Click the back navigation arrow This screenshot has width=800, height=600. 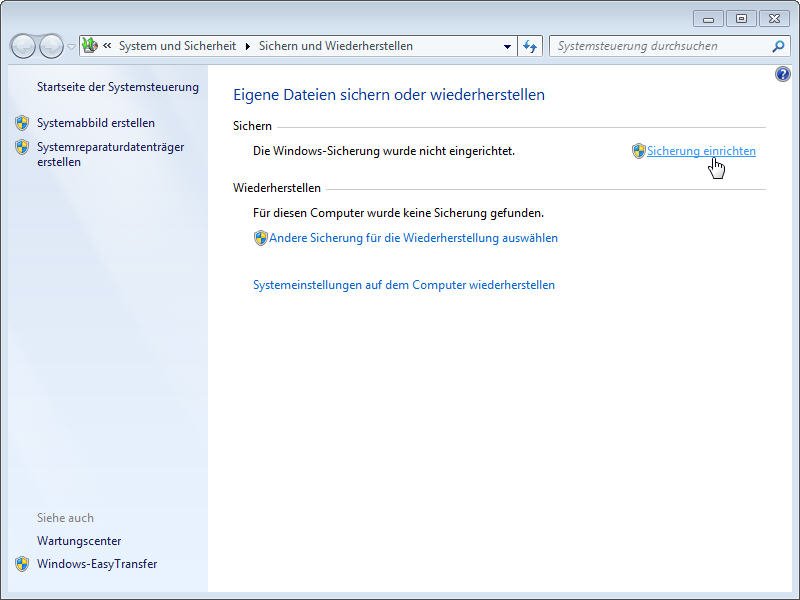point(21,45)
